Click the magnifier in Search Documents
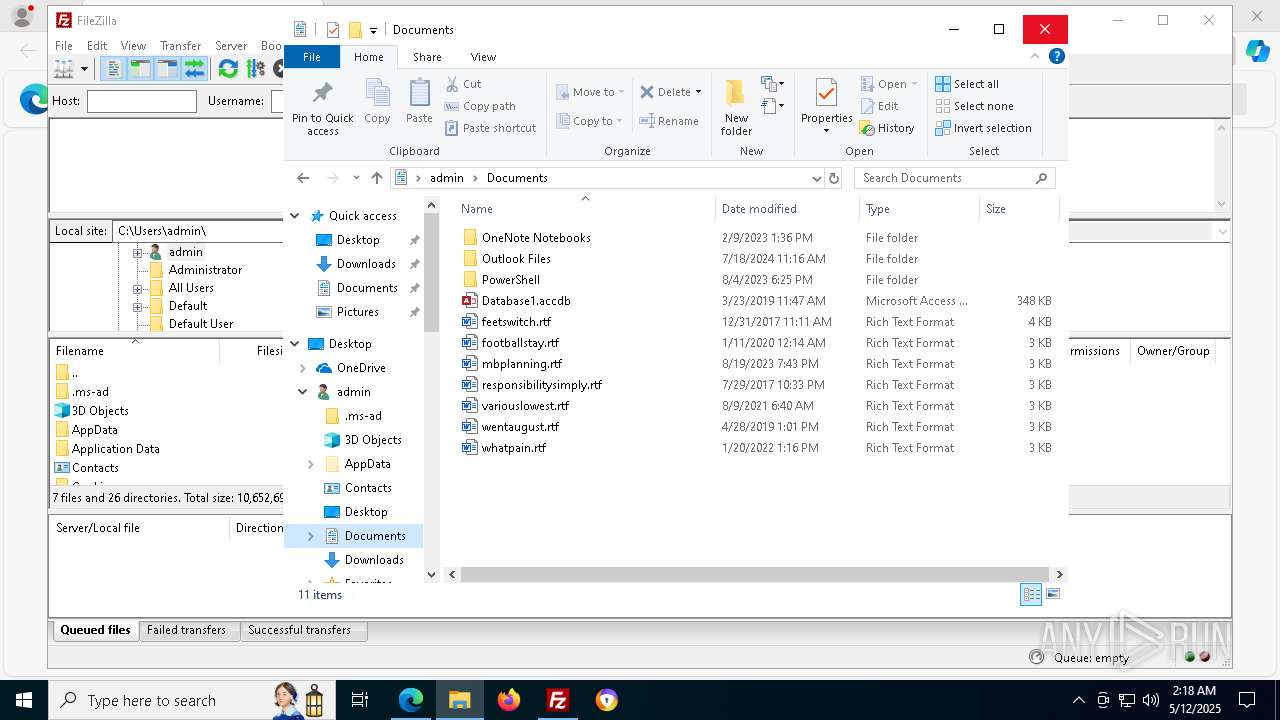This screenshot has width=1280, height=720. [1041, 178]
